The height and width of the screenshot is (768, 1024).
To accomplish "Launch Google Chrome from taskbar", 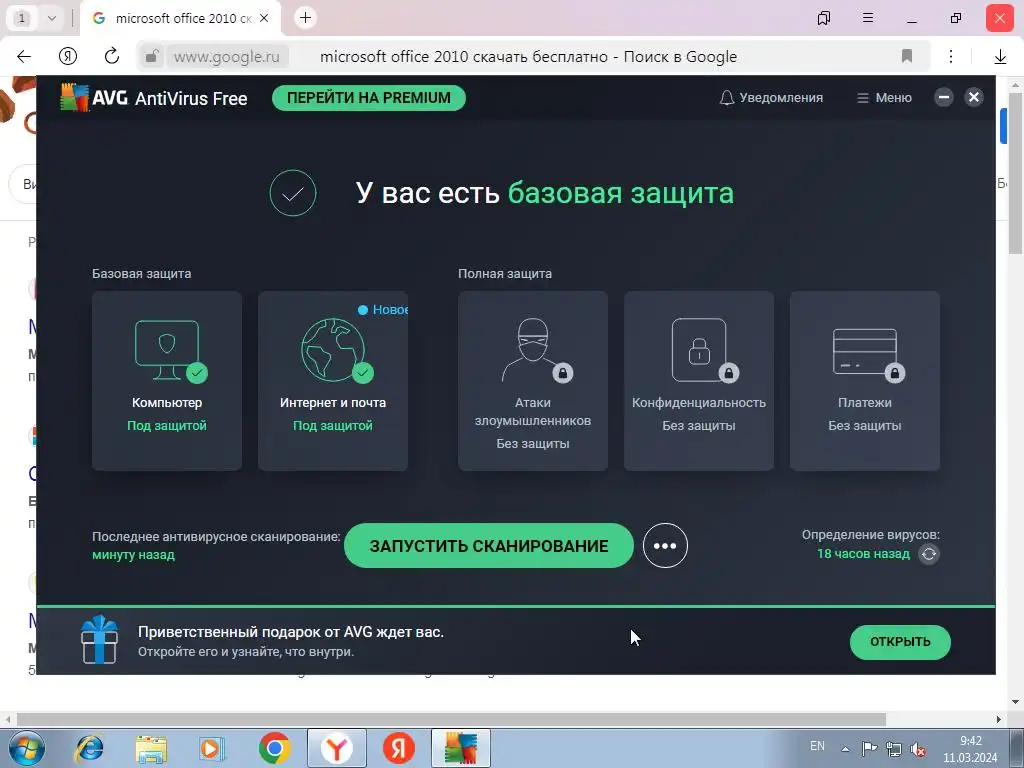I will click(x=274, y=748).
